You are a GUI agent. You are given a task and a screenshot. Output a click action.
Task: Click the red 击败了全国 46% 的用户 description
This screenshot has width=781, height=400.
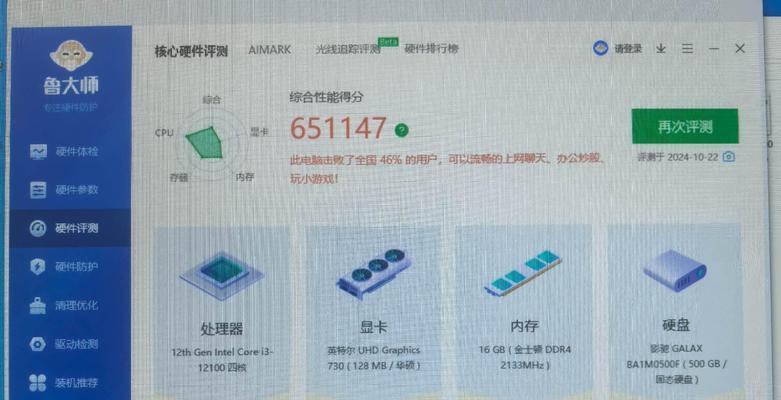(448, 168)
